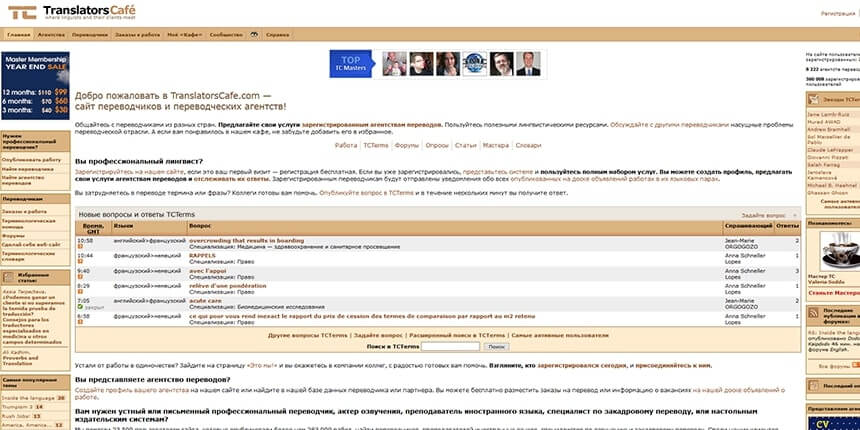The image size is (860, 430).
Task: Click the green closed checkmark under 7:05
Action: tap(80, 307)
